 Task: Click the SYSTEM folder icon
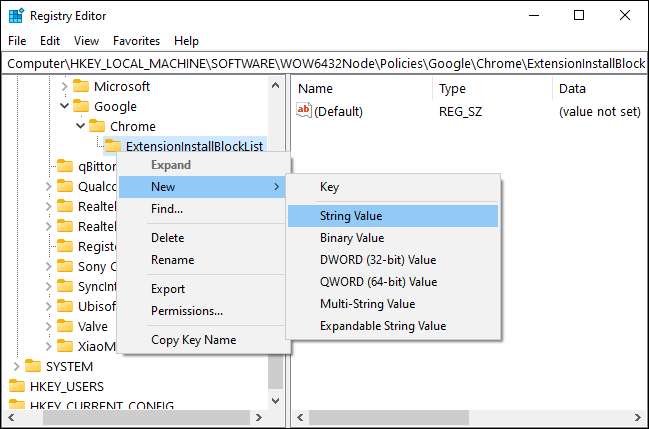[33, 366]
